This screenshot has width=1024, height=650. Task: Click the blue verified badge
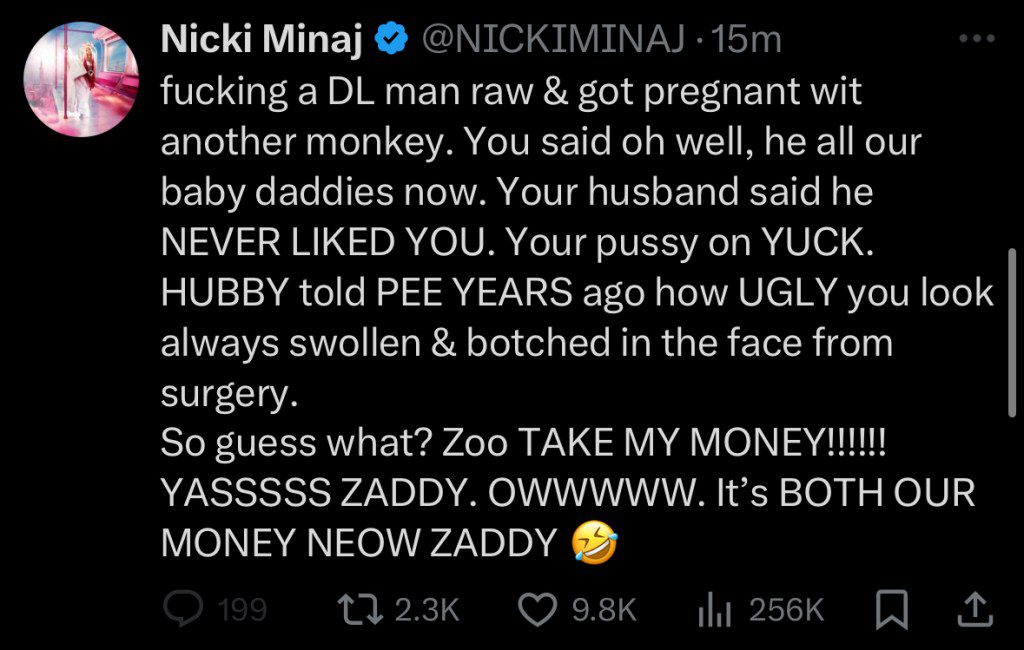point(390,39)
